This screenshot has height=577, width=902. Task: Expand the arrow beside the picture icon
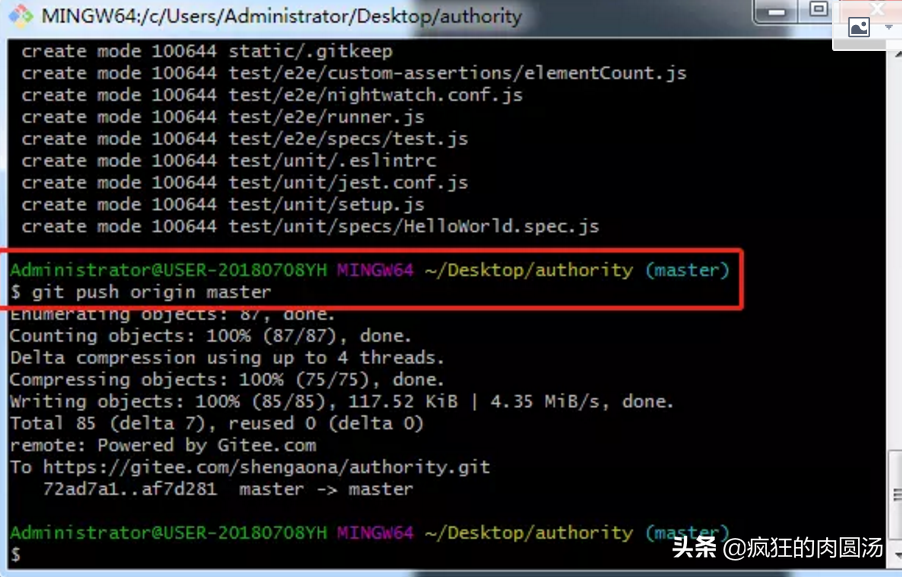[889, 27]
